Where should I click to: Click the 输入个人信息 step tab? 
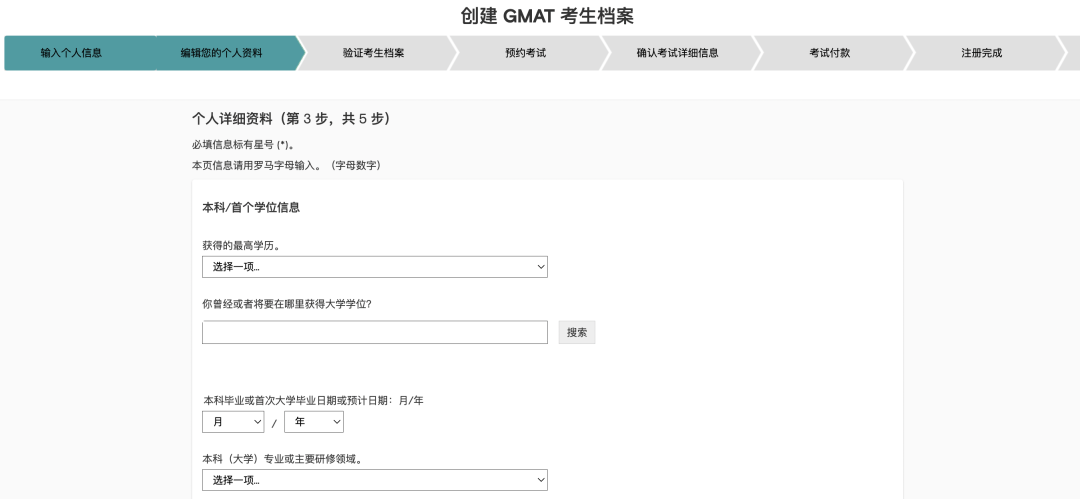(71, 53)
